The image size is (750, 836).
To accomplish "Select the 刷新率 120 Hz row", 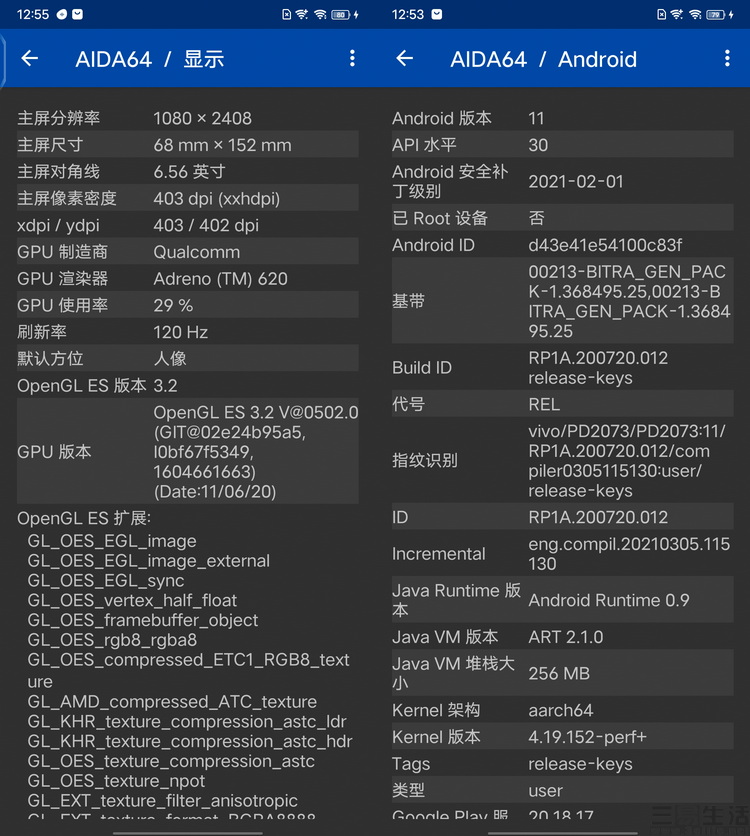I will [188, 332].
